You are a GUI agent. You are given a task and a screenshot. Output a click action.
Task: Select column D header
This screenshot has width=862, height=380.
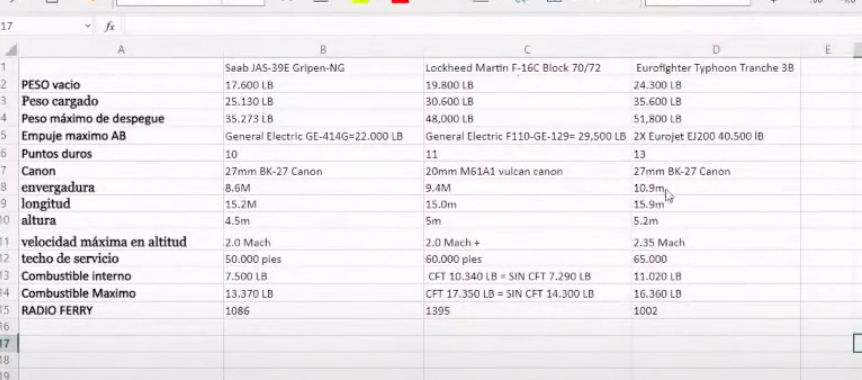point(716,50)
